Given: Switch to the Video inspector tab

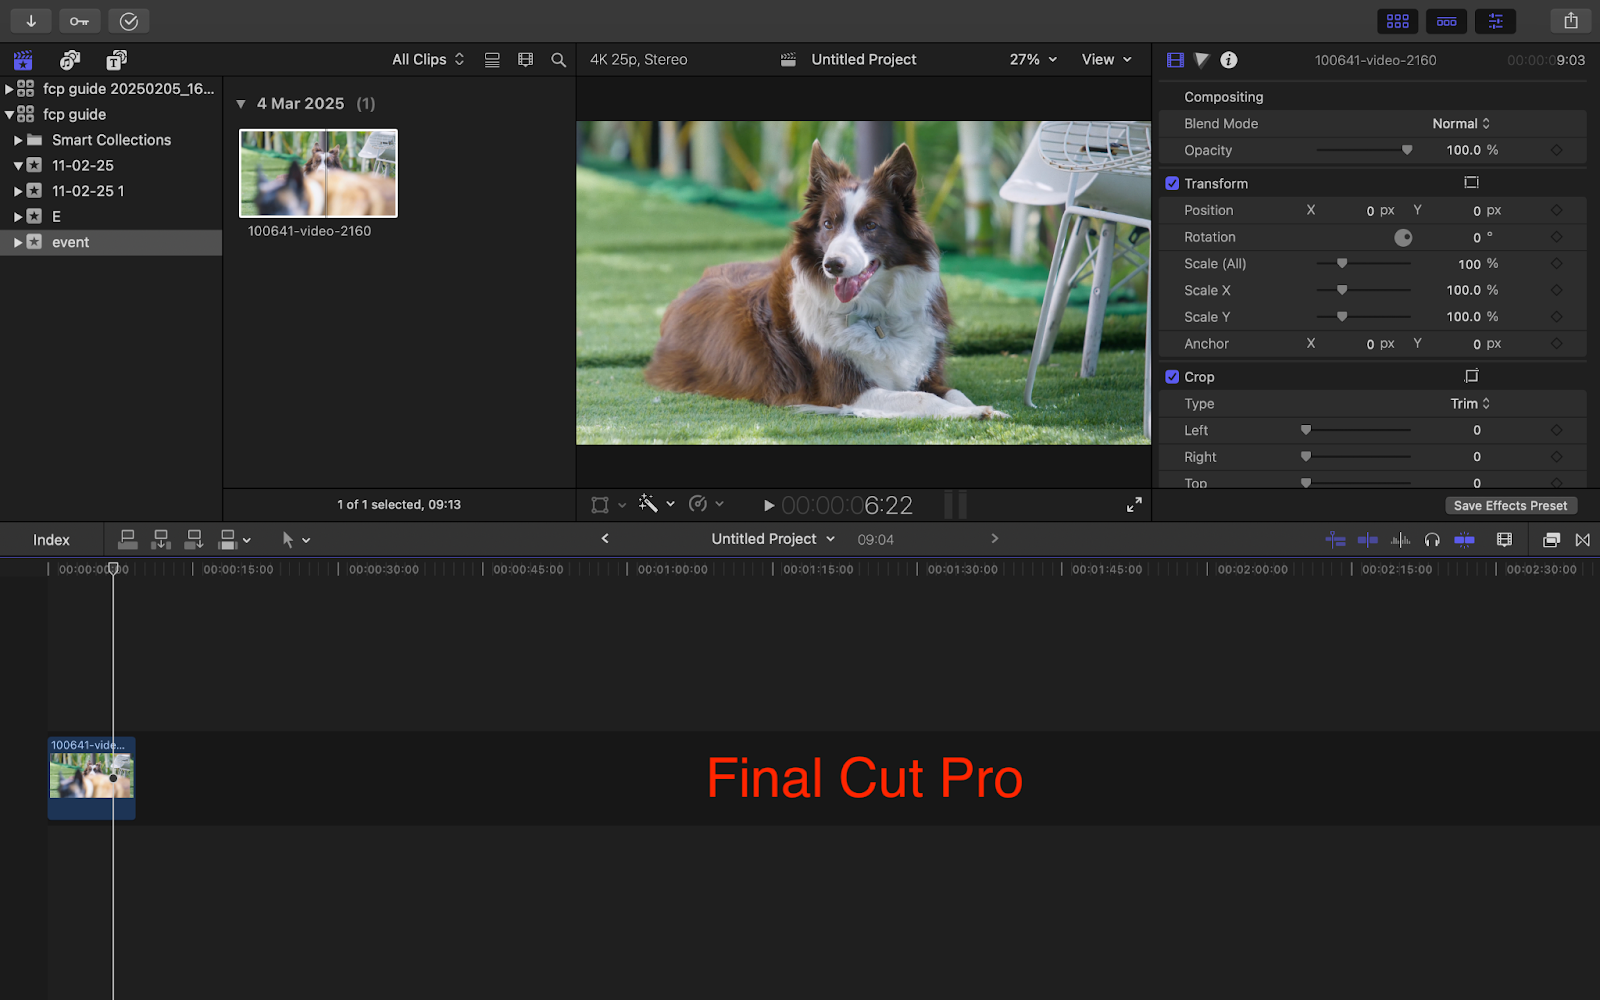Looking at the screenshot, I should pos(1175,60).
